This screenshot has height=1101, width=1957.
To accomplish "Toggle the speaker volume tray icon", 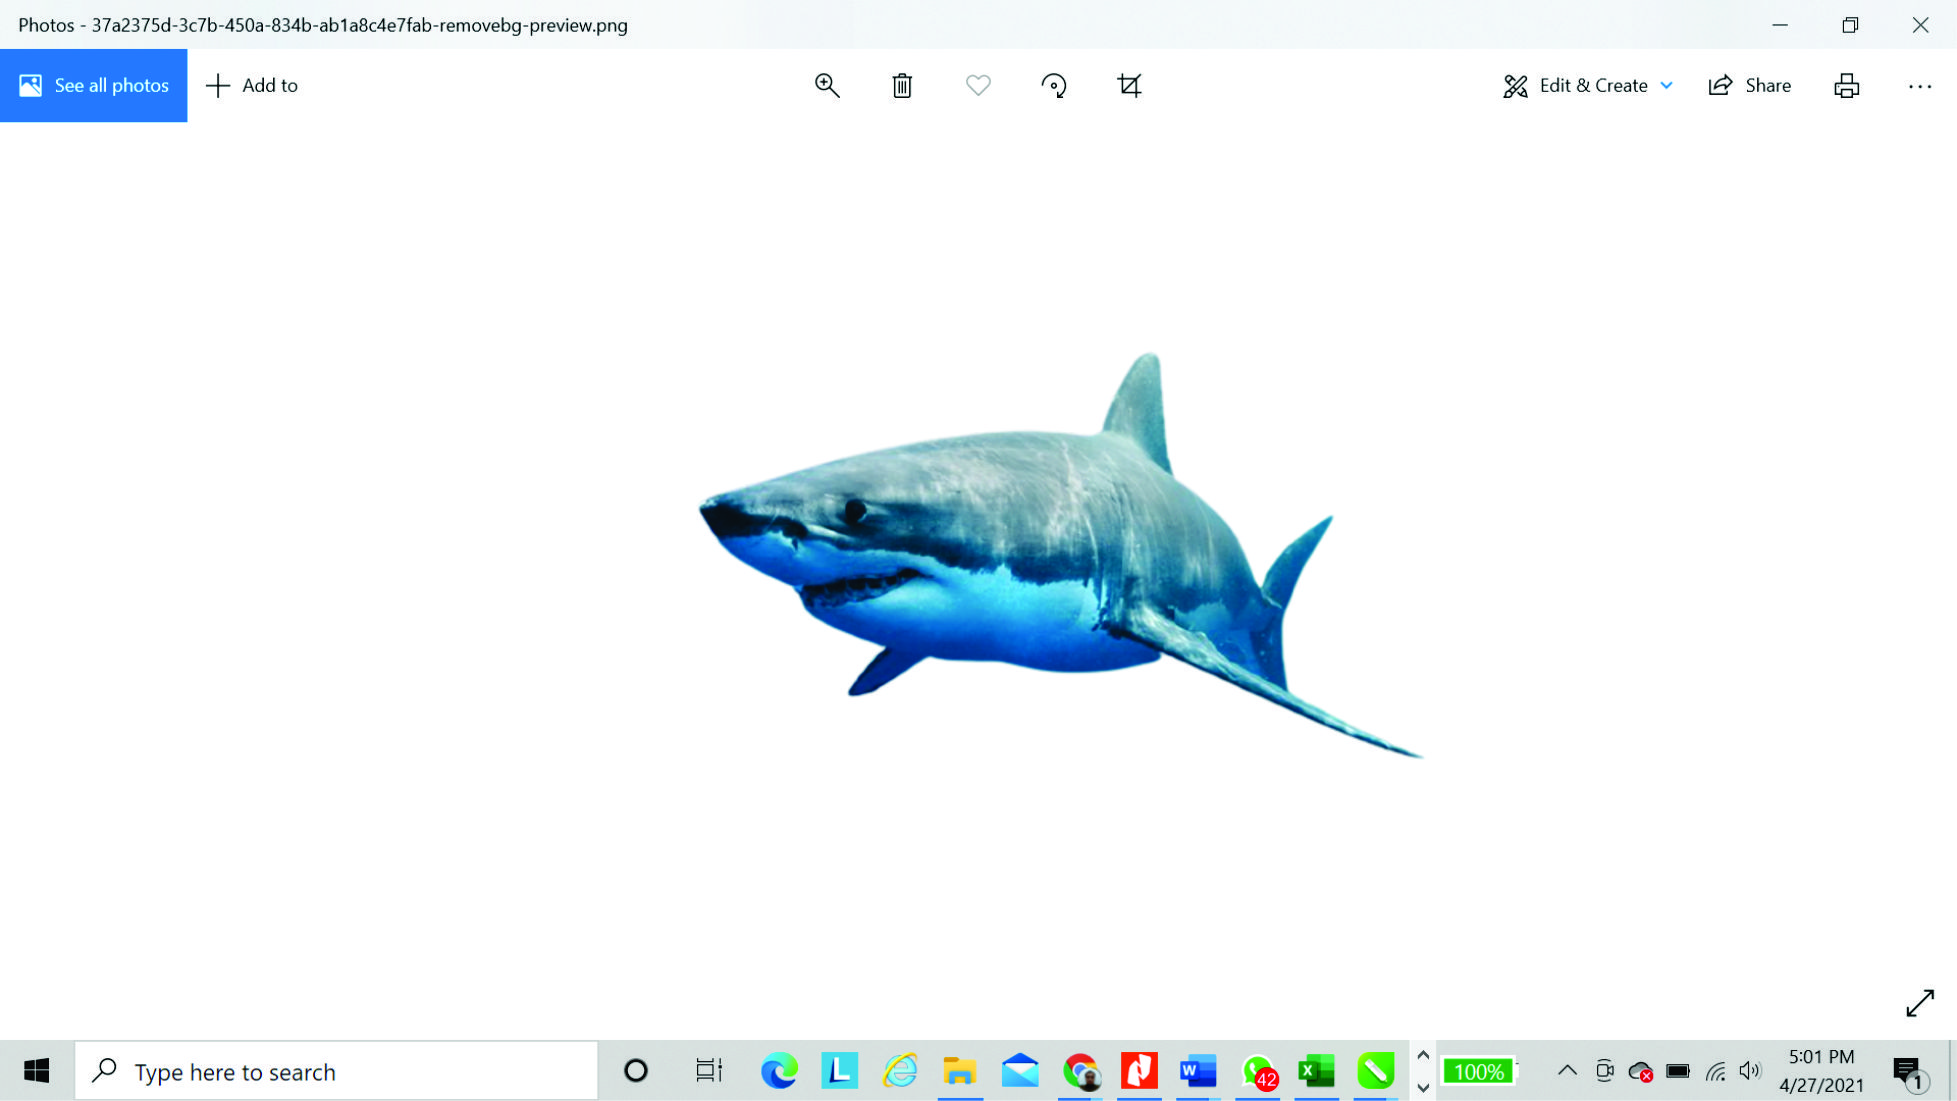I will (x=1749, y=1071).
